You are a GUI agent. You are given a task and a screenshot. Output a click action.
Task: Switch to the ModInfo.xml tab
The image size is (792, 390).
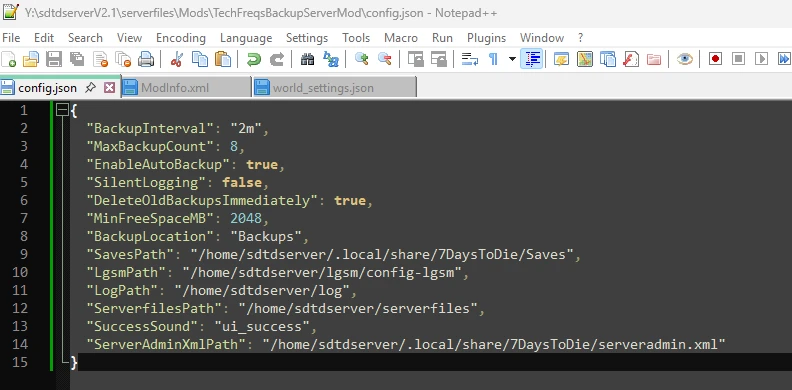(x=186, y=87)
